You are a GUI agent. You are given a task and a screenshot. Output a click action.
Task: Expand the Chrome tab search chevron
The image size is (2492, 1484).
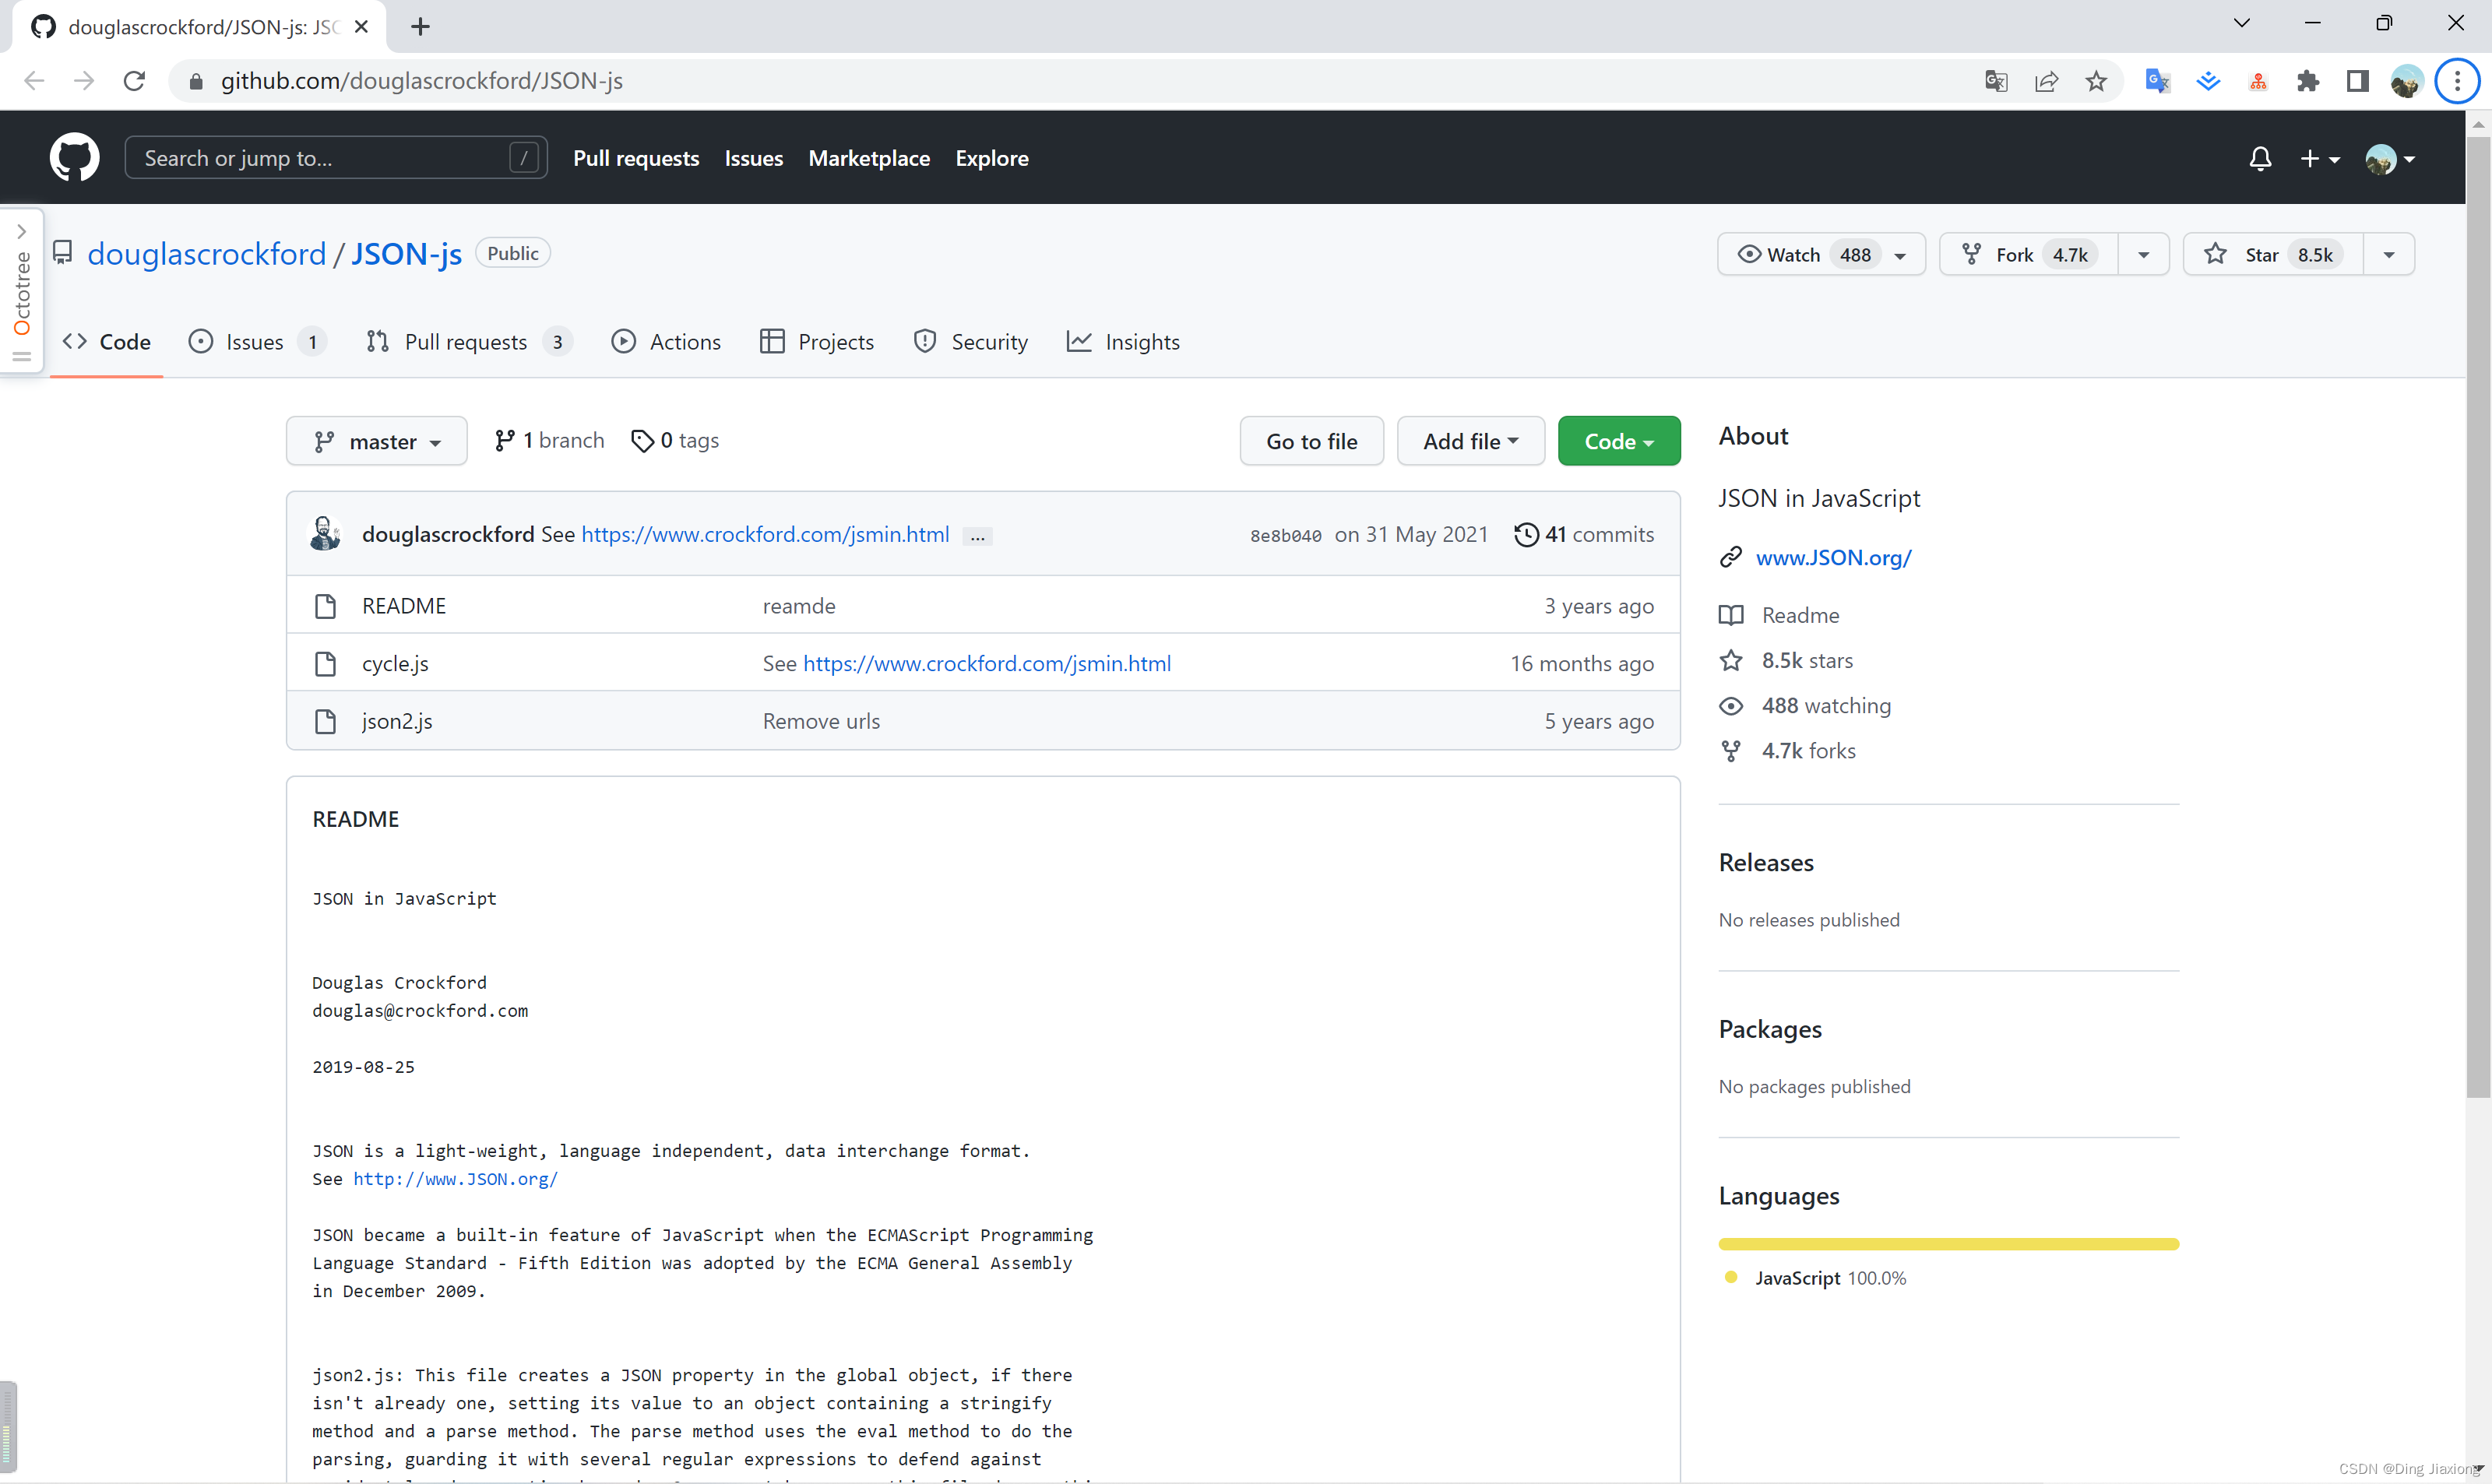(2241, 23)
